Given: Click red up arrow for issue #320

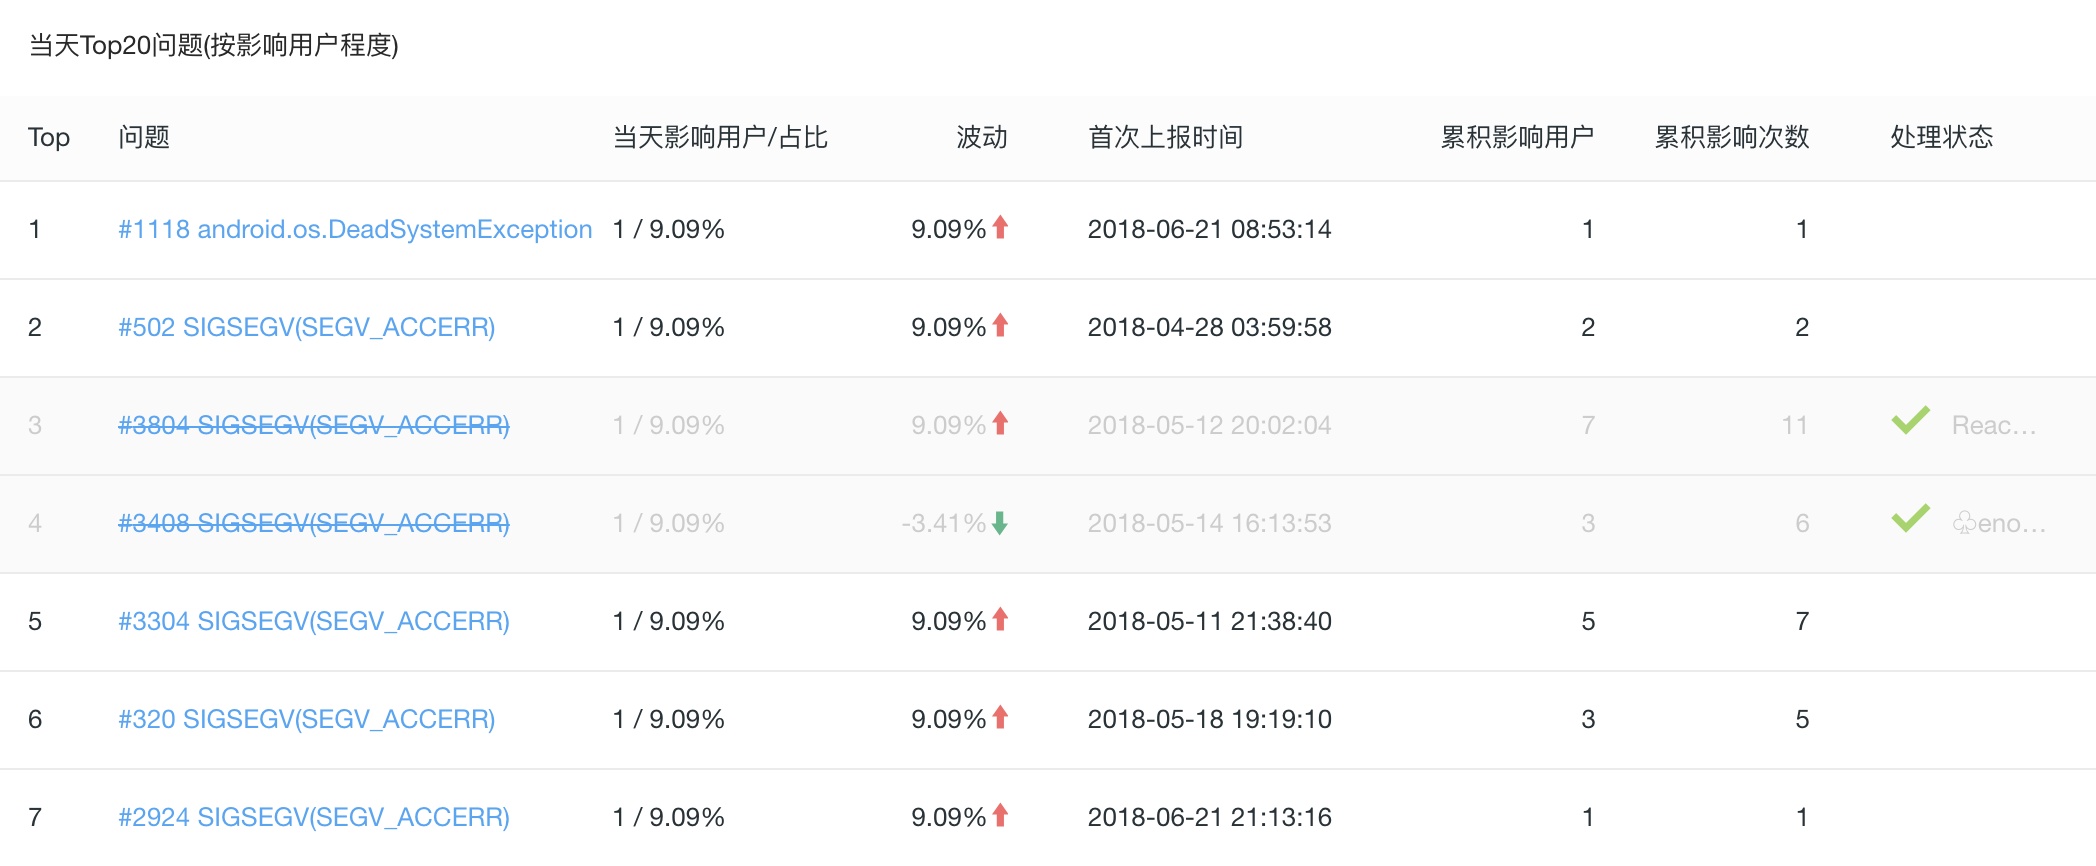Looking at the screenshot, I should tap(1000, 718).
